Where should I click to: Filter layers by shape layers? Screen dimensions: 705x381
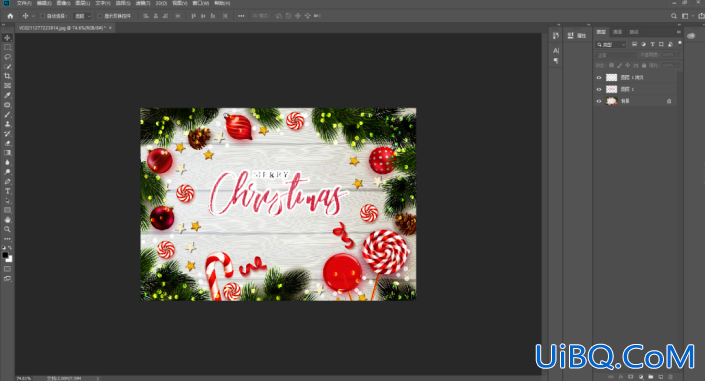[x=661, y=44]
